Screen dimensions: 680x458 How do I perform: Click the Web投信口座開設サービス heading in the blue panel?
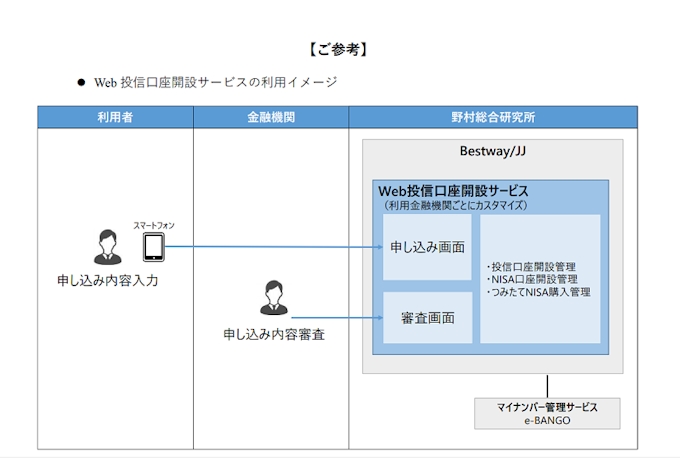pos(453,191)
